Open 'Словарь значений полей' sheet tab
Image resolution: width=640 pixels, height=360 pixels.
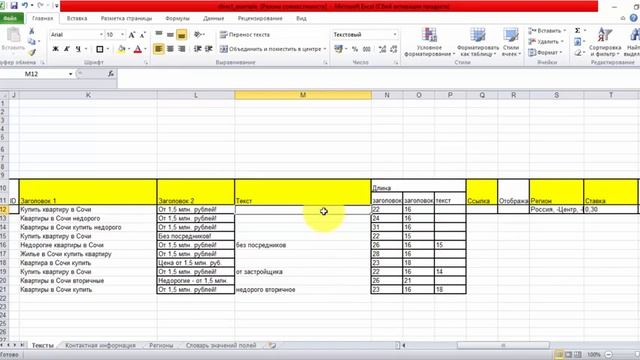(x=221, y=345)
